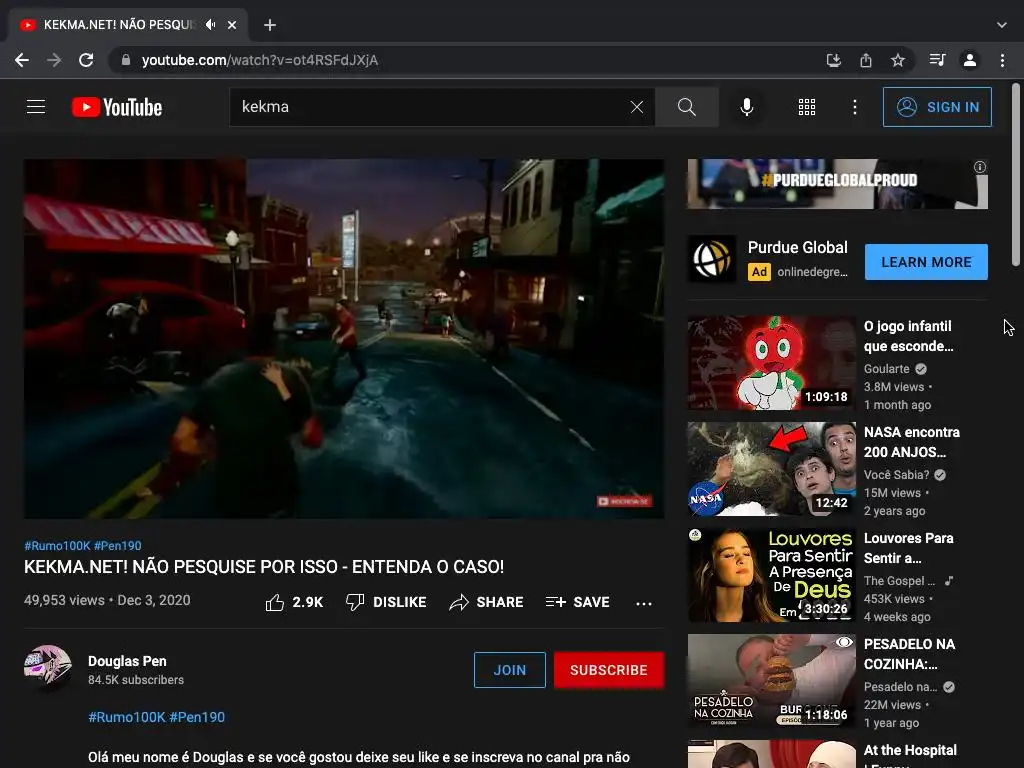Open the Louvores Para Sentir thumbnail
This screenshot has width=1024, height=768.
pyautogui.click(x=771, y=575)
